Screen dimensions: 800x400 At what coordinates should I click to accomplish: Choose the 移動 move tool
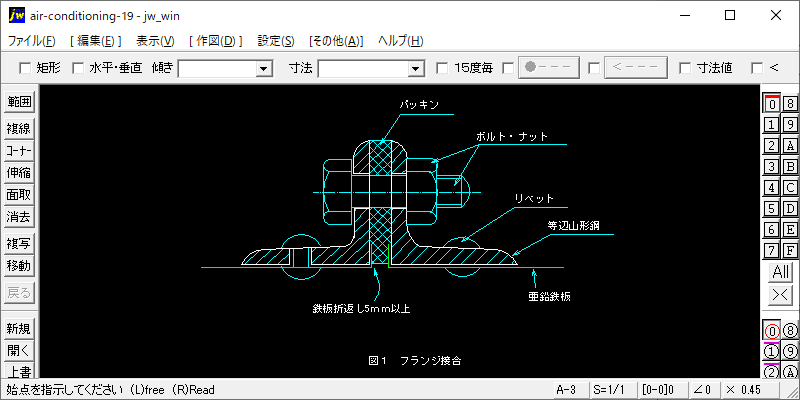19,266
